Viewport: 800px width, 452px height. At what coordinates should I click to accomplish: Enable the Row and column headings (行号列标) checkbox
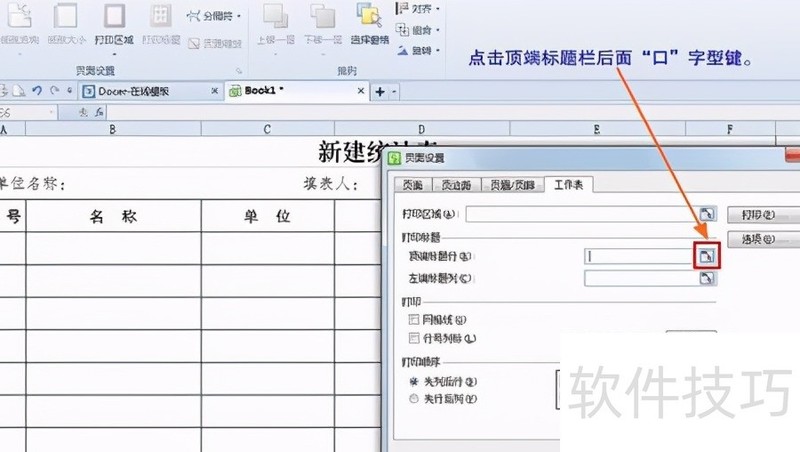click(414, 338)
